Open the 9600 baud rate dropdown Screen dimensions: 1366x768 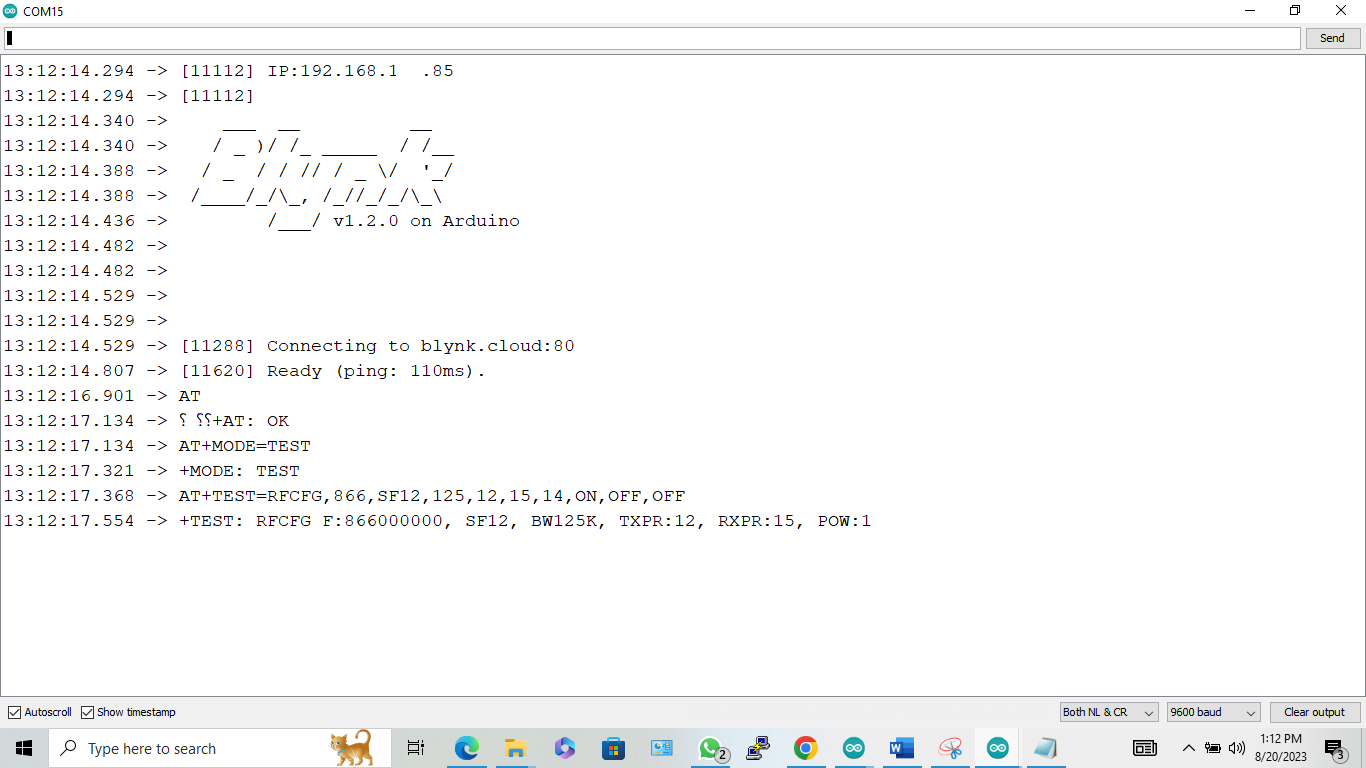pos(1214,712)
